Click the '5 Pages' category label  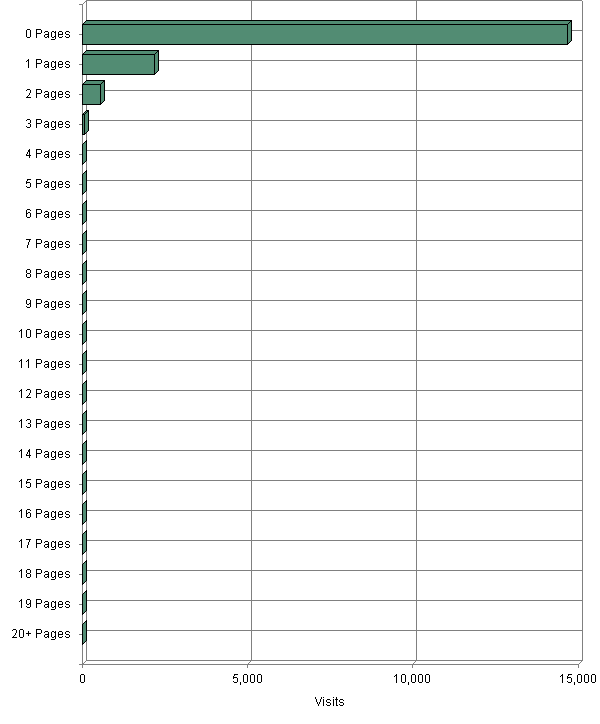(48, 184)
